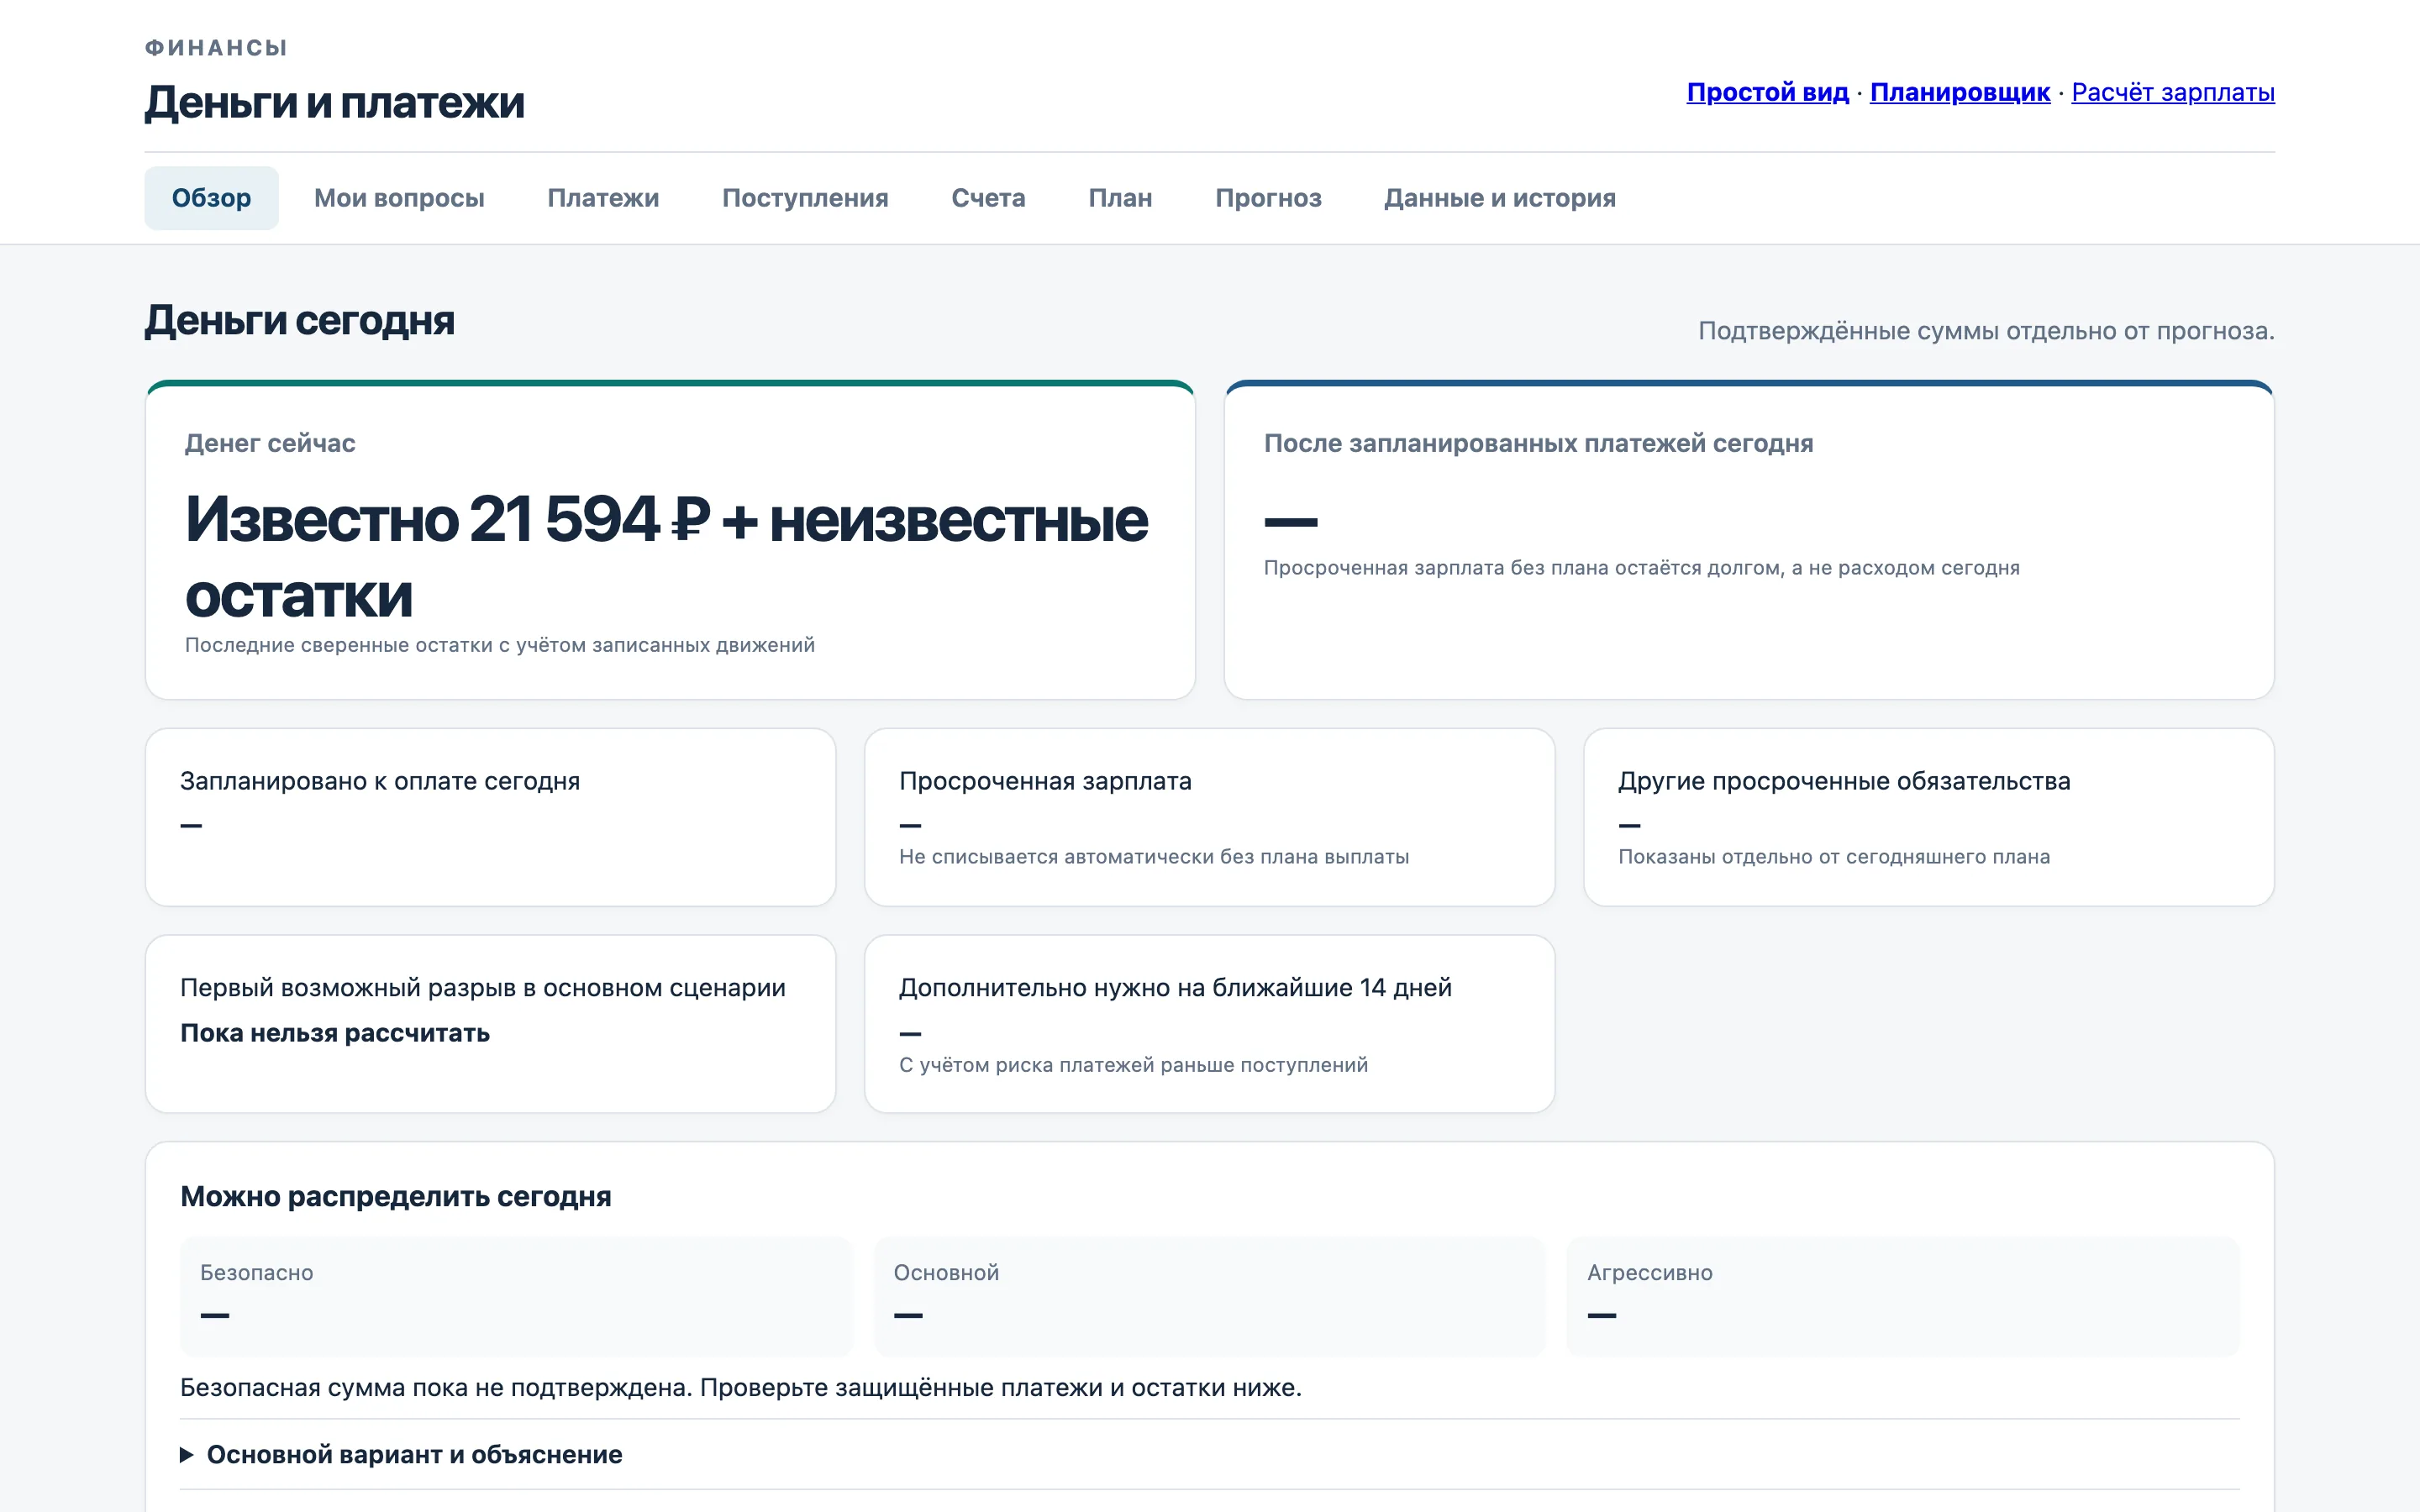Click the Просроченная зарплата без плана note
The height and width of the screenshot is (1512, 2420).
point(1641,568)
